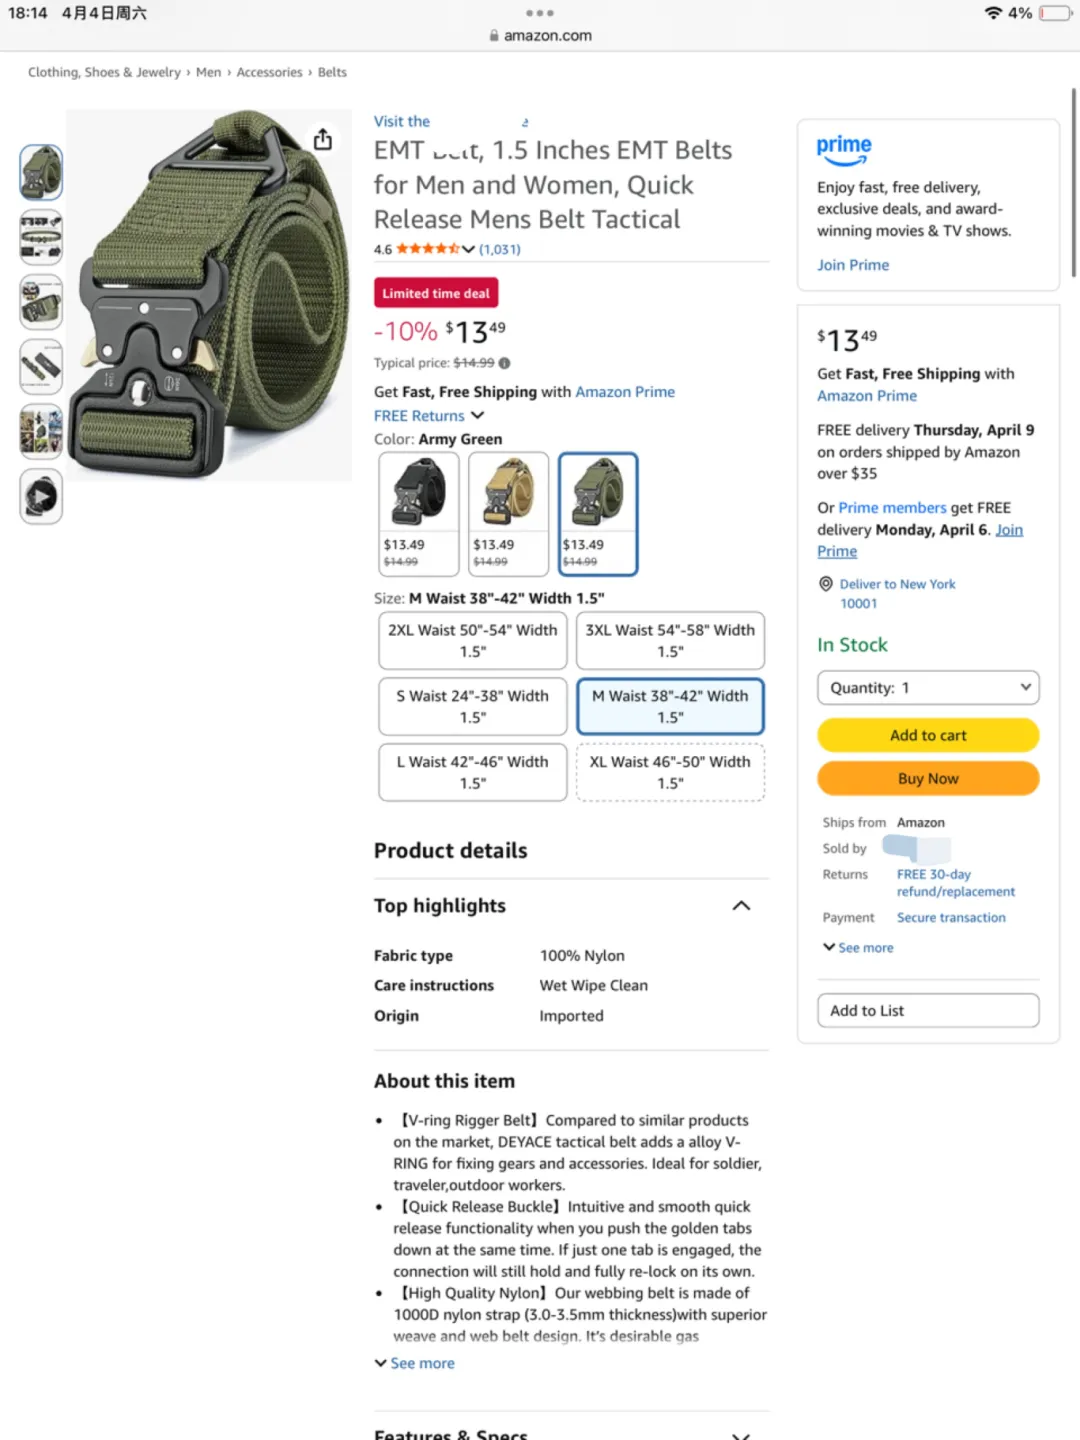Screen dimensions: 1080x1440
Task: Click the Add to cart button
Action: [928, 735]
